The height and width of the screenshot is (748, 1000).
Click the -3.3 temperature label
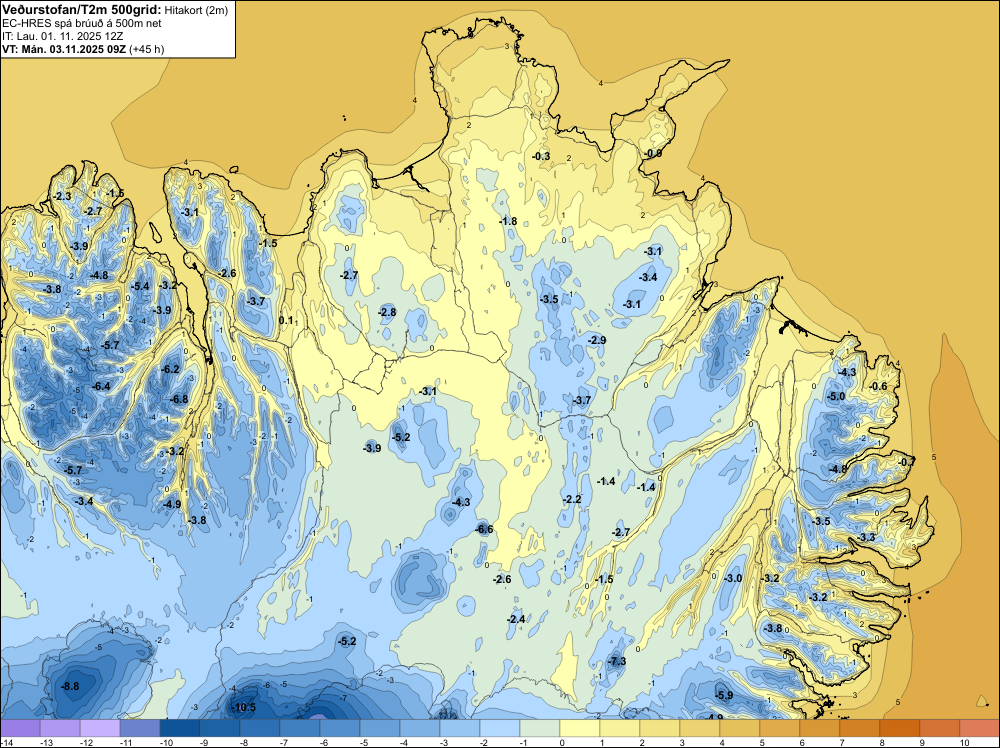pyautogui.click(x=866, y=538)
